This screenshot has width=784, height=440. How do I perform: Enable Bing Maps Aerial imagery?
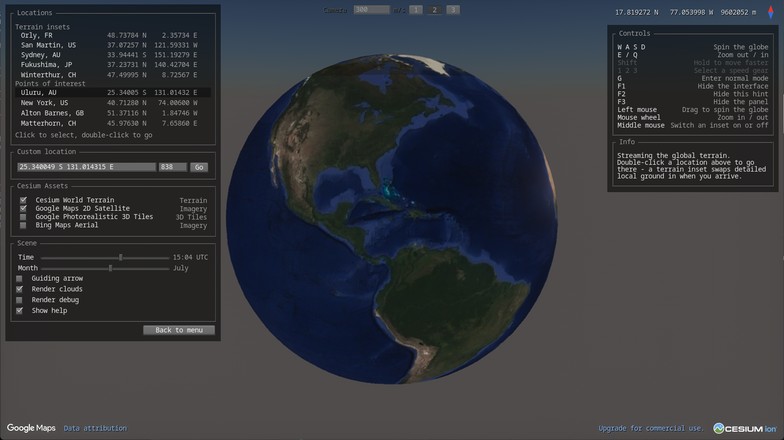tap(23, 226)
